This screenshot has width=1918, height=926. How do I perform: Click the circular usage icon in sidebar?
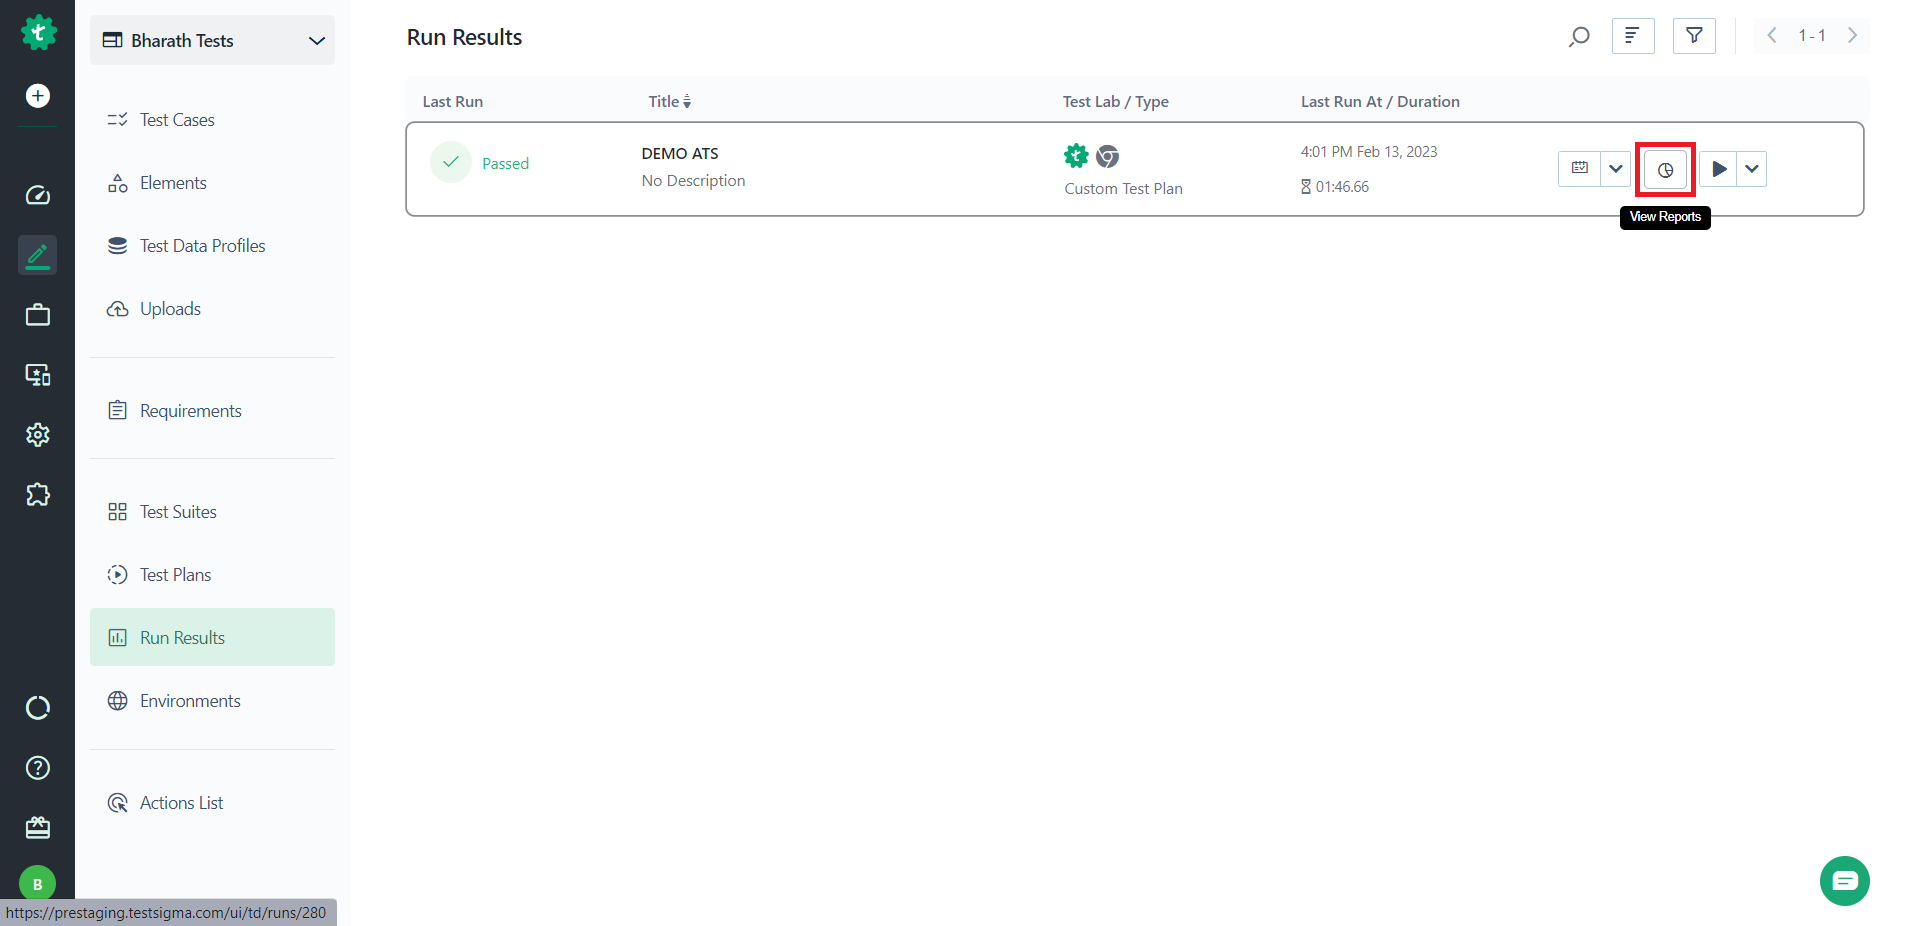pos(38,708)
